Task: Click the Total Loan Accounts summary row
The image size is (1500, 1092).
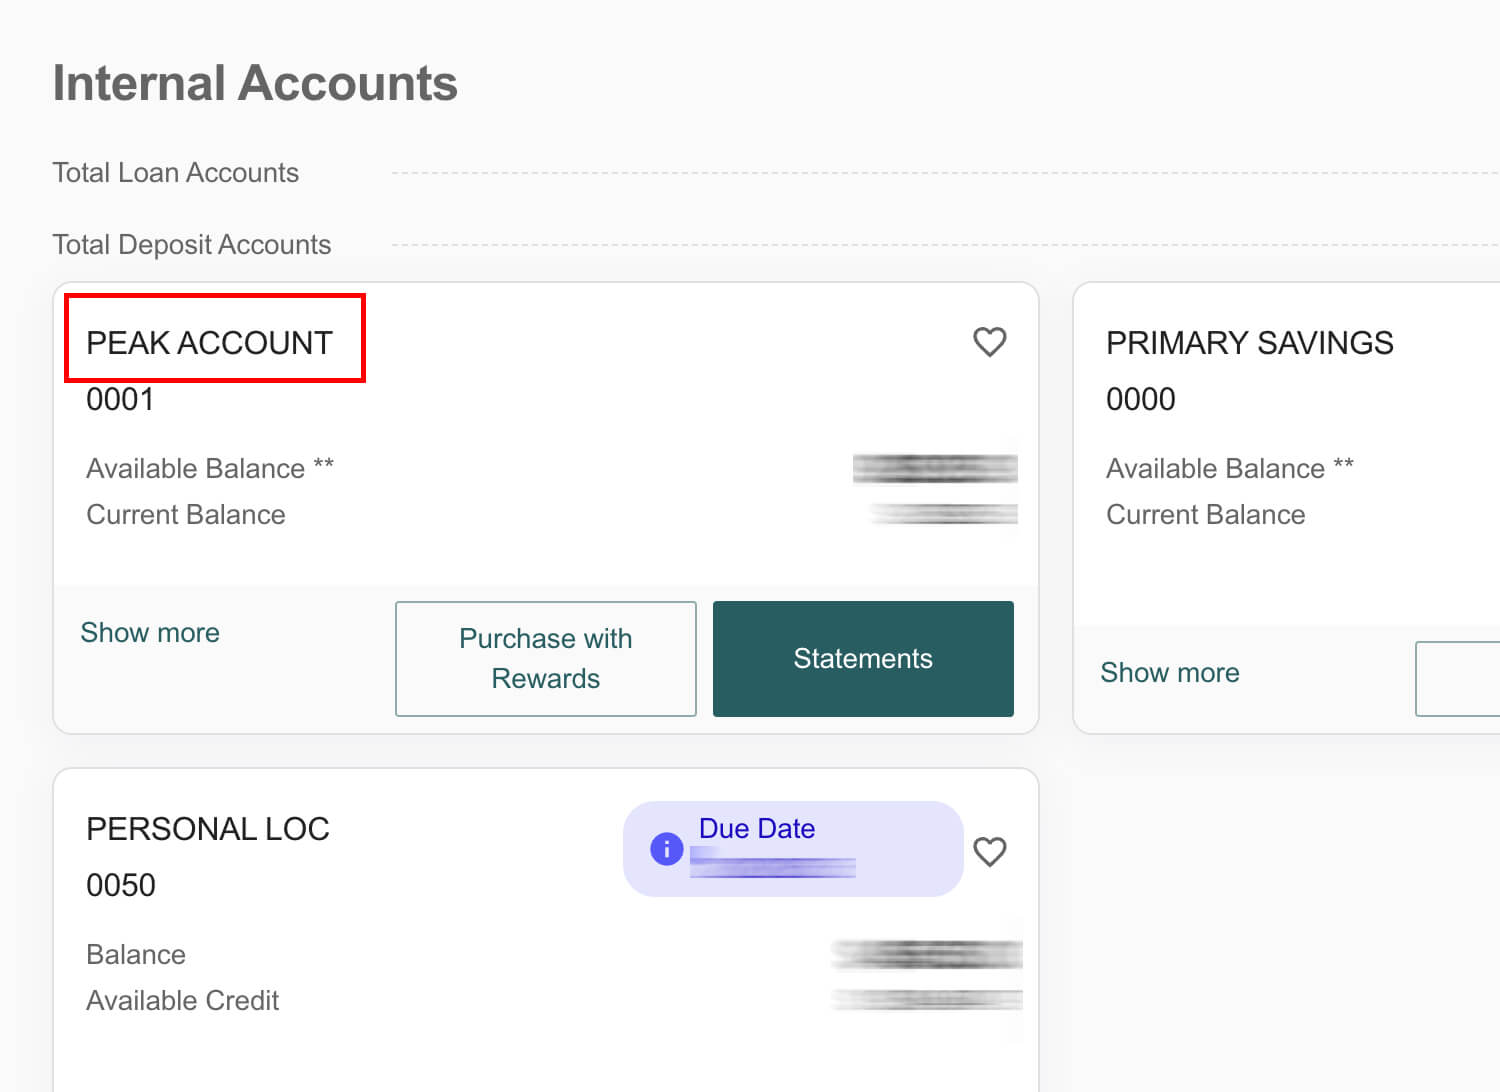Action: (175, 172)
